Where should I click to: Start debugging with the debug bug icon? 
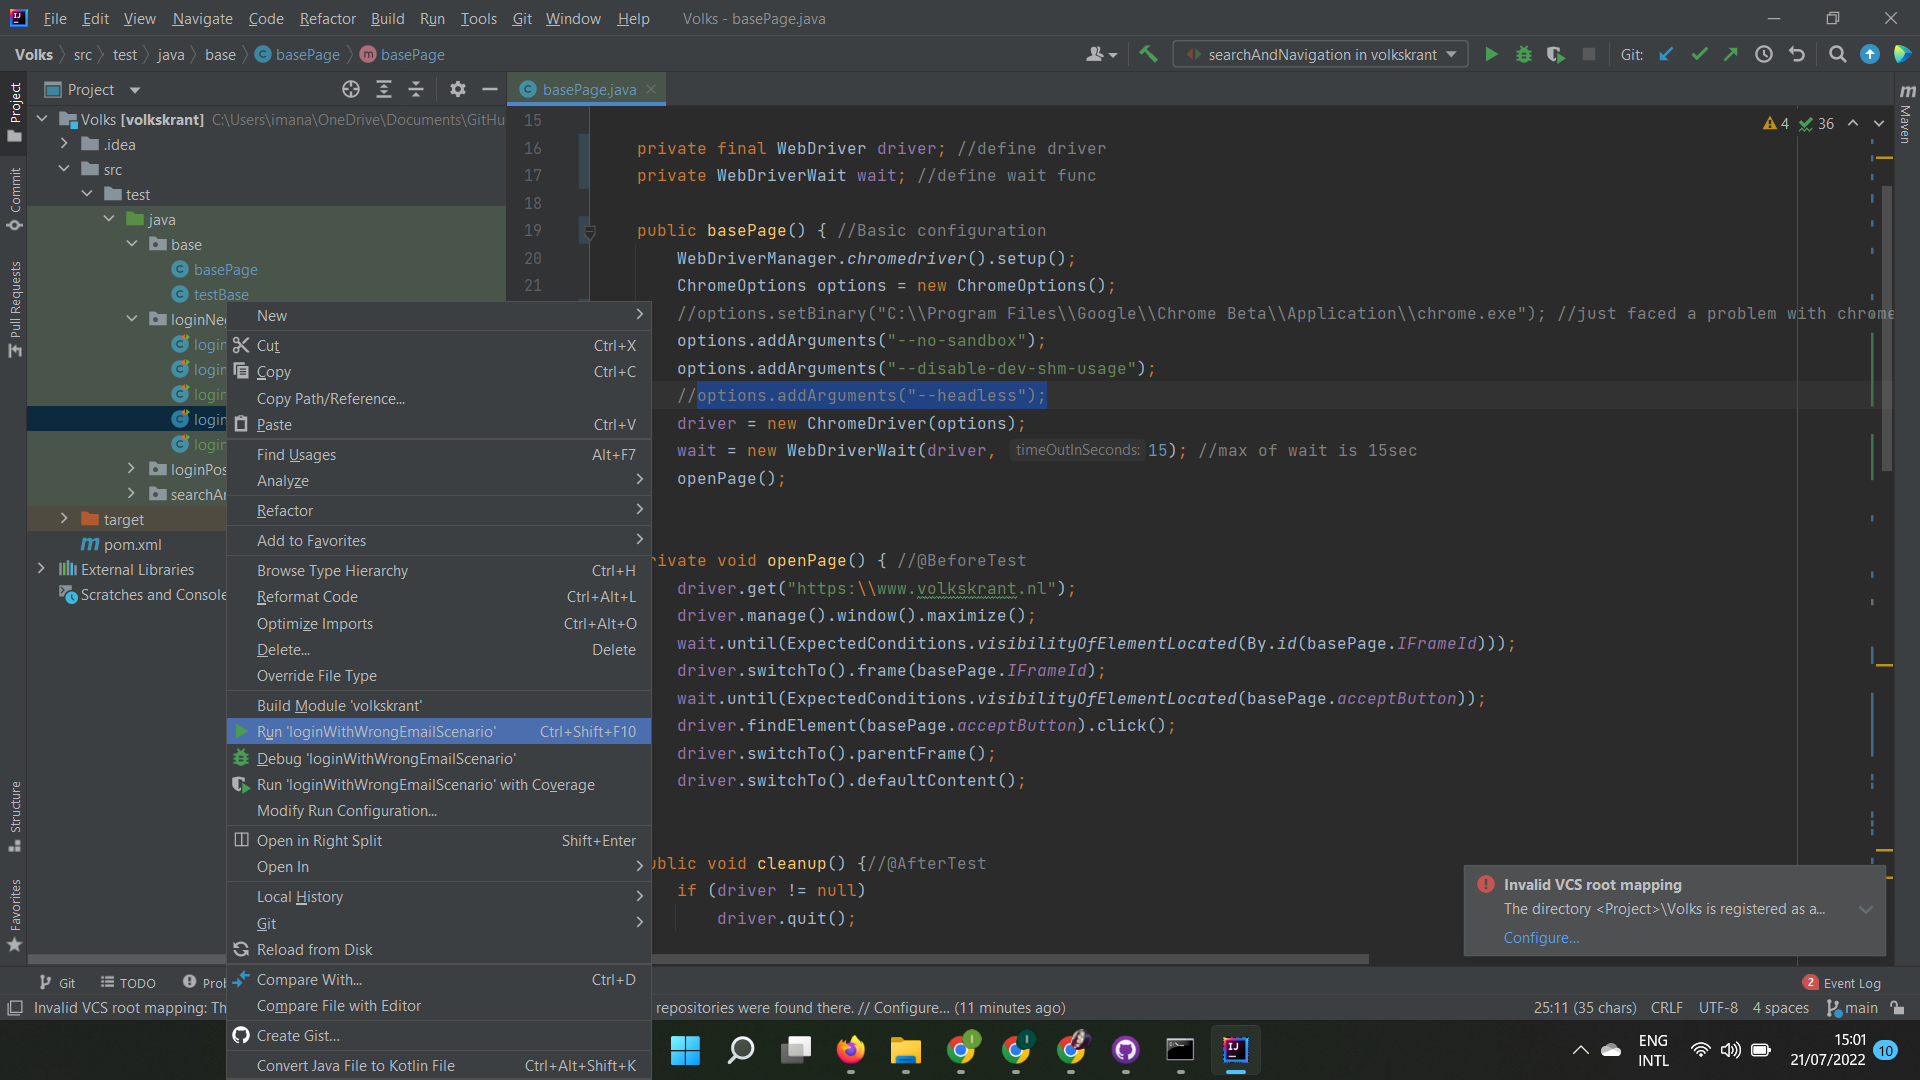click(x=1523, y=54)
